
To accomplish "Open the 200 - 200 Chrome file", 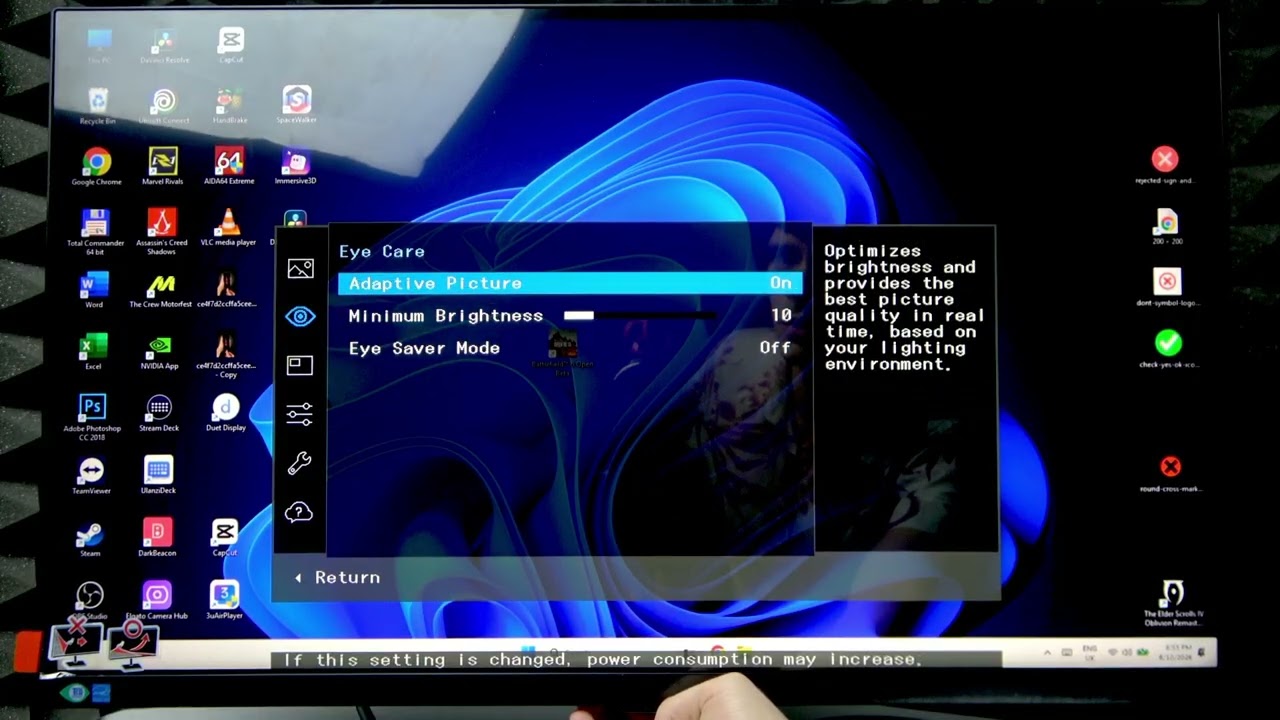I will pyautogui.click(x=1167, y=227).
